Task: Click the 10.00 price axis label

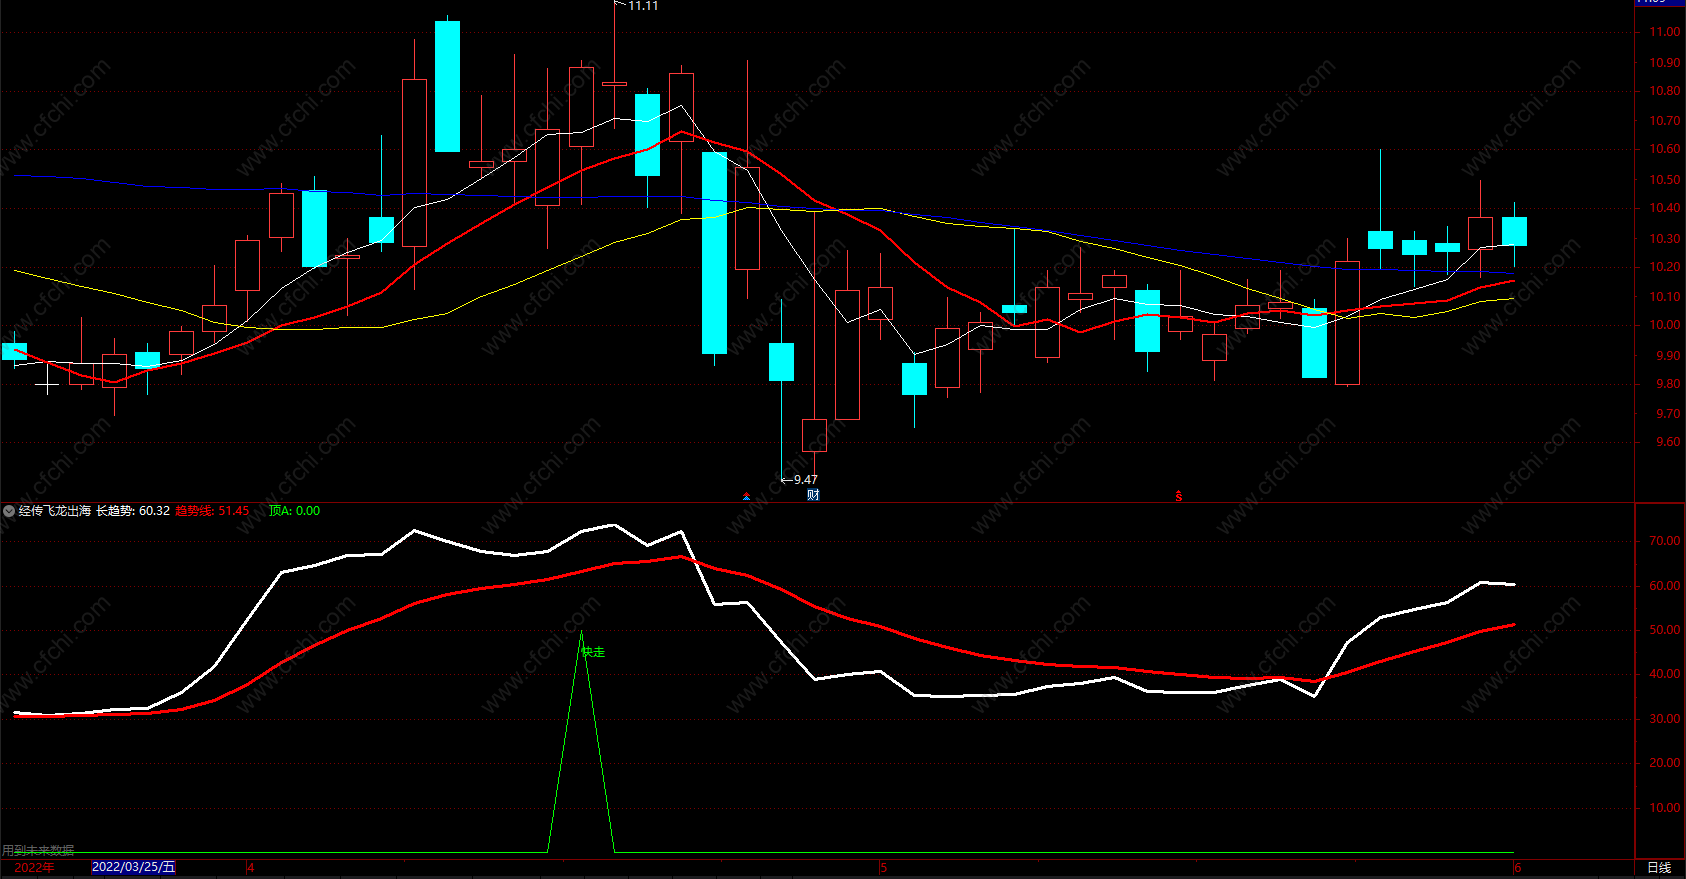Action: [x=1665, y=325]
